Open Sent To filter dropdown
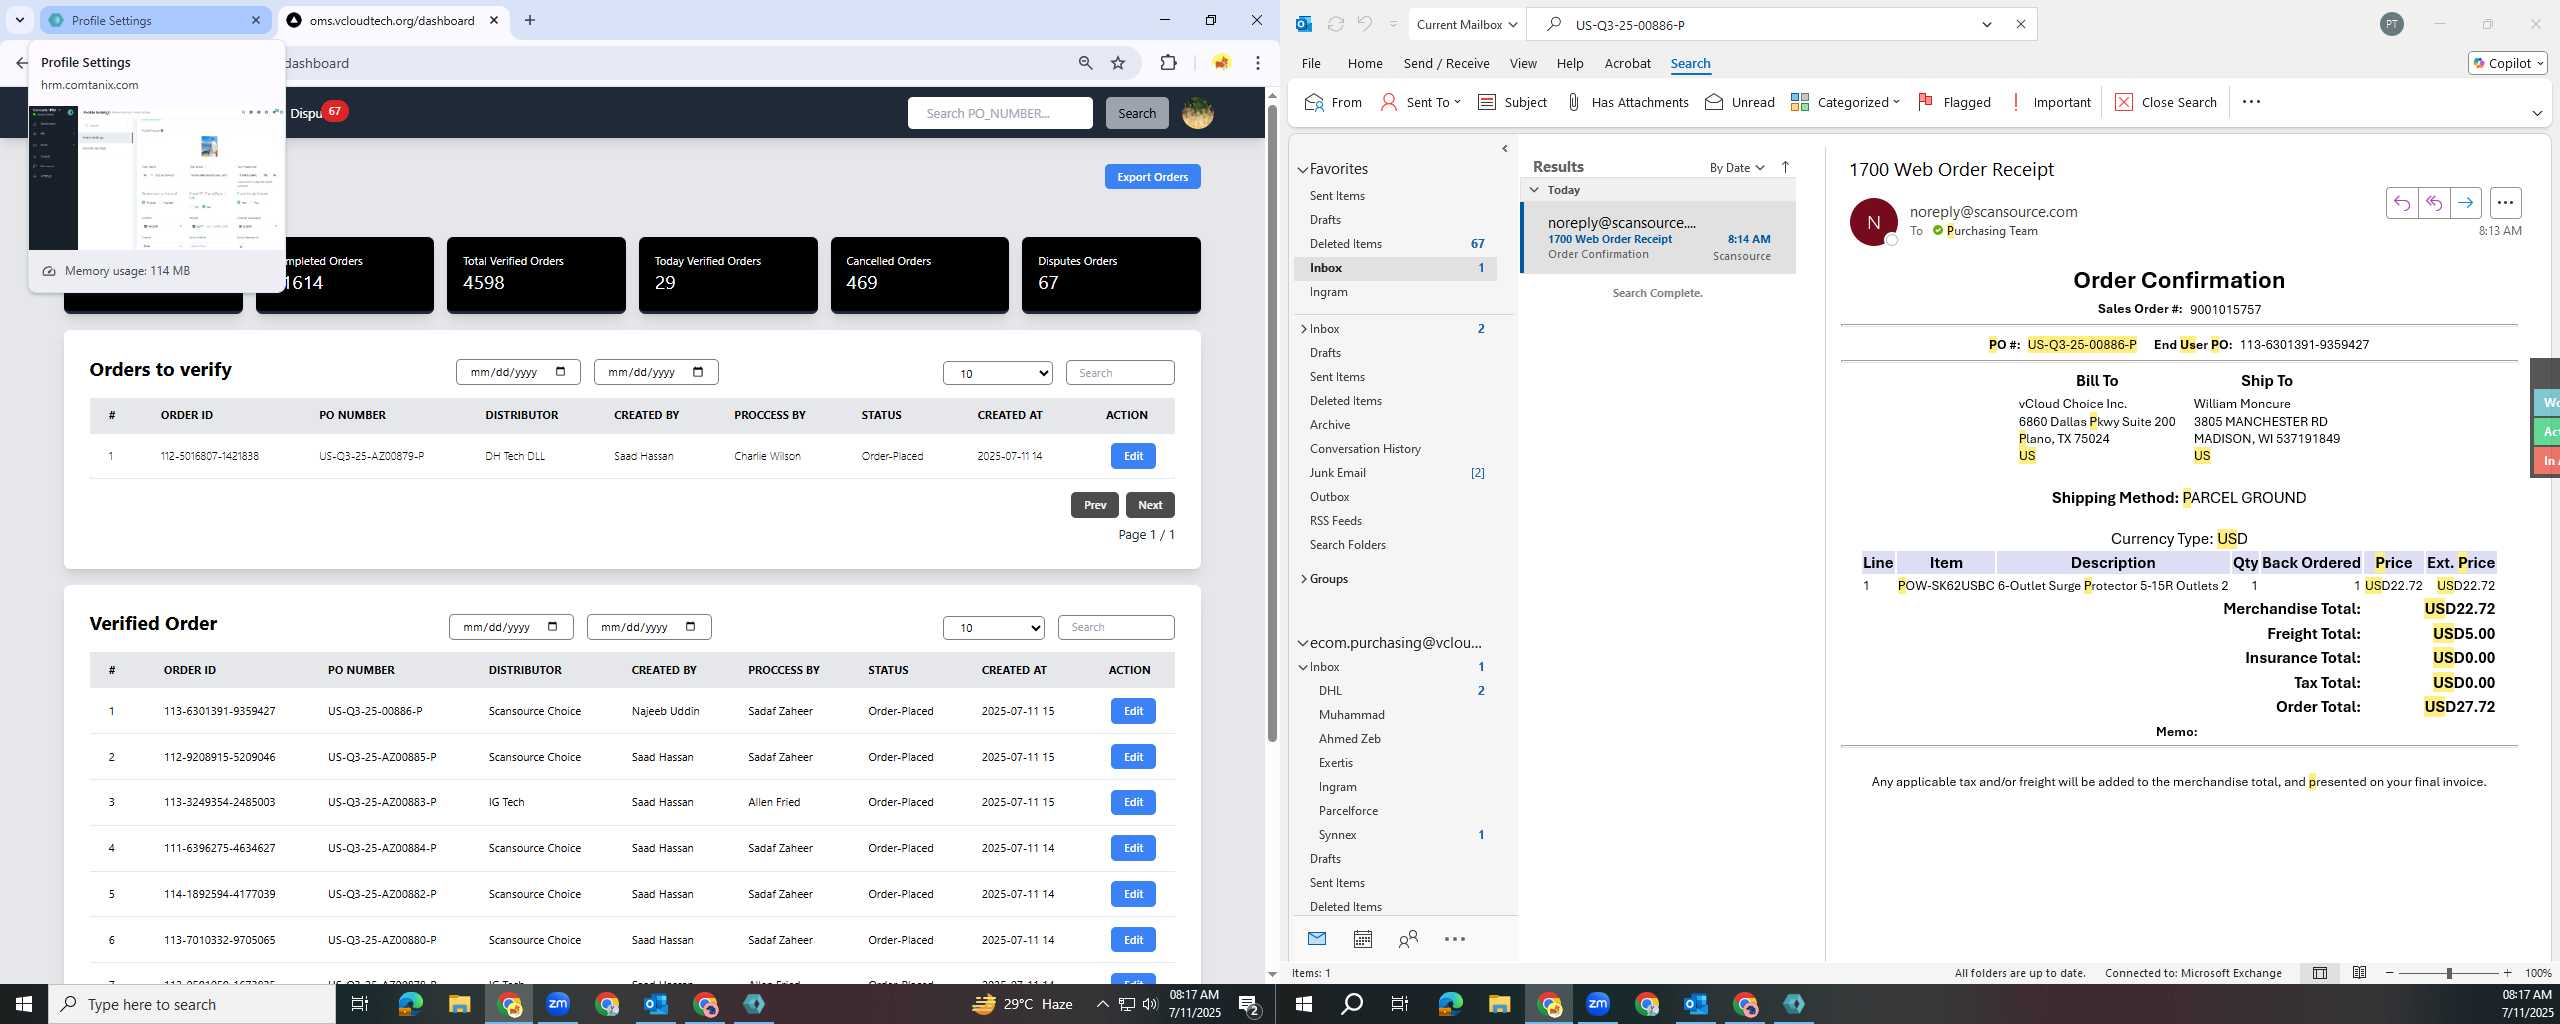This screenshot has width=2560, height=1024. coord(1420,102)
